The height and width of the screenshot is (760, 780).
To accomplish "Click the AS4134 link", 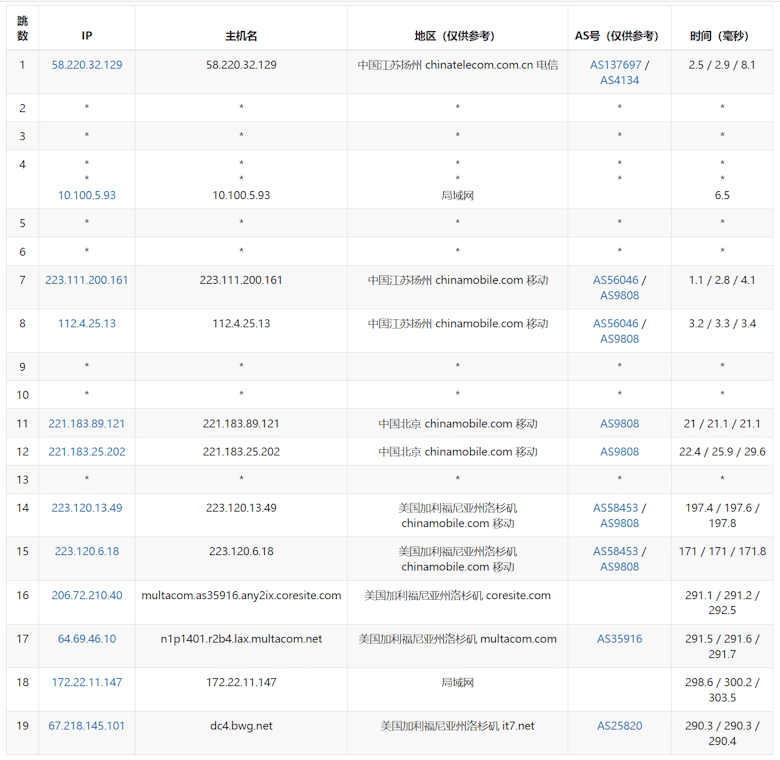I will click(619, 80).
